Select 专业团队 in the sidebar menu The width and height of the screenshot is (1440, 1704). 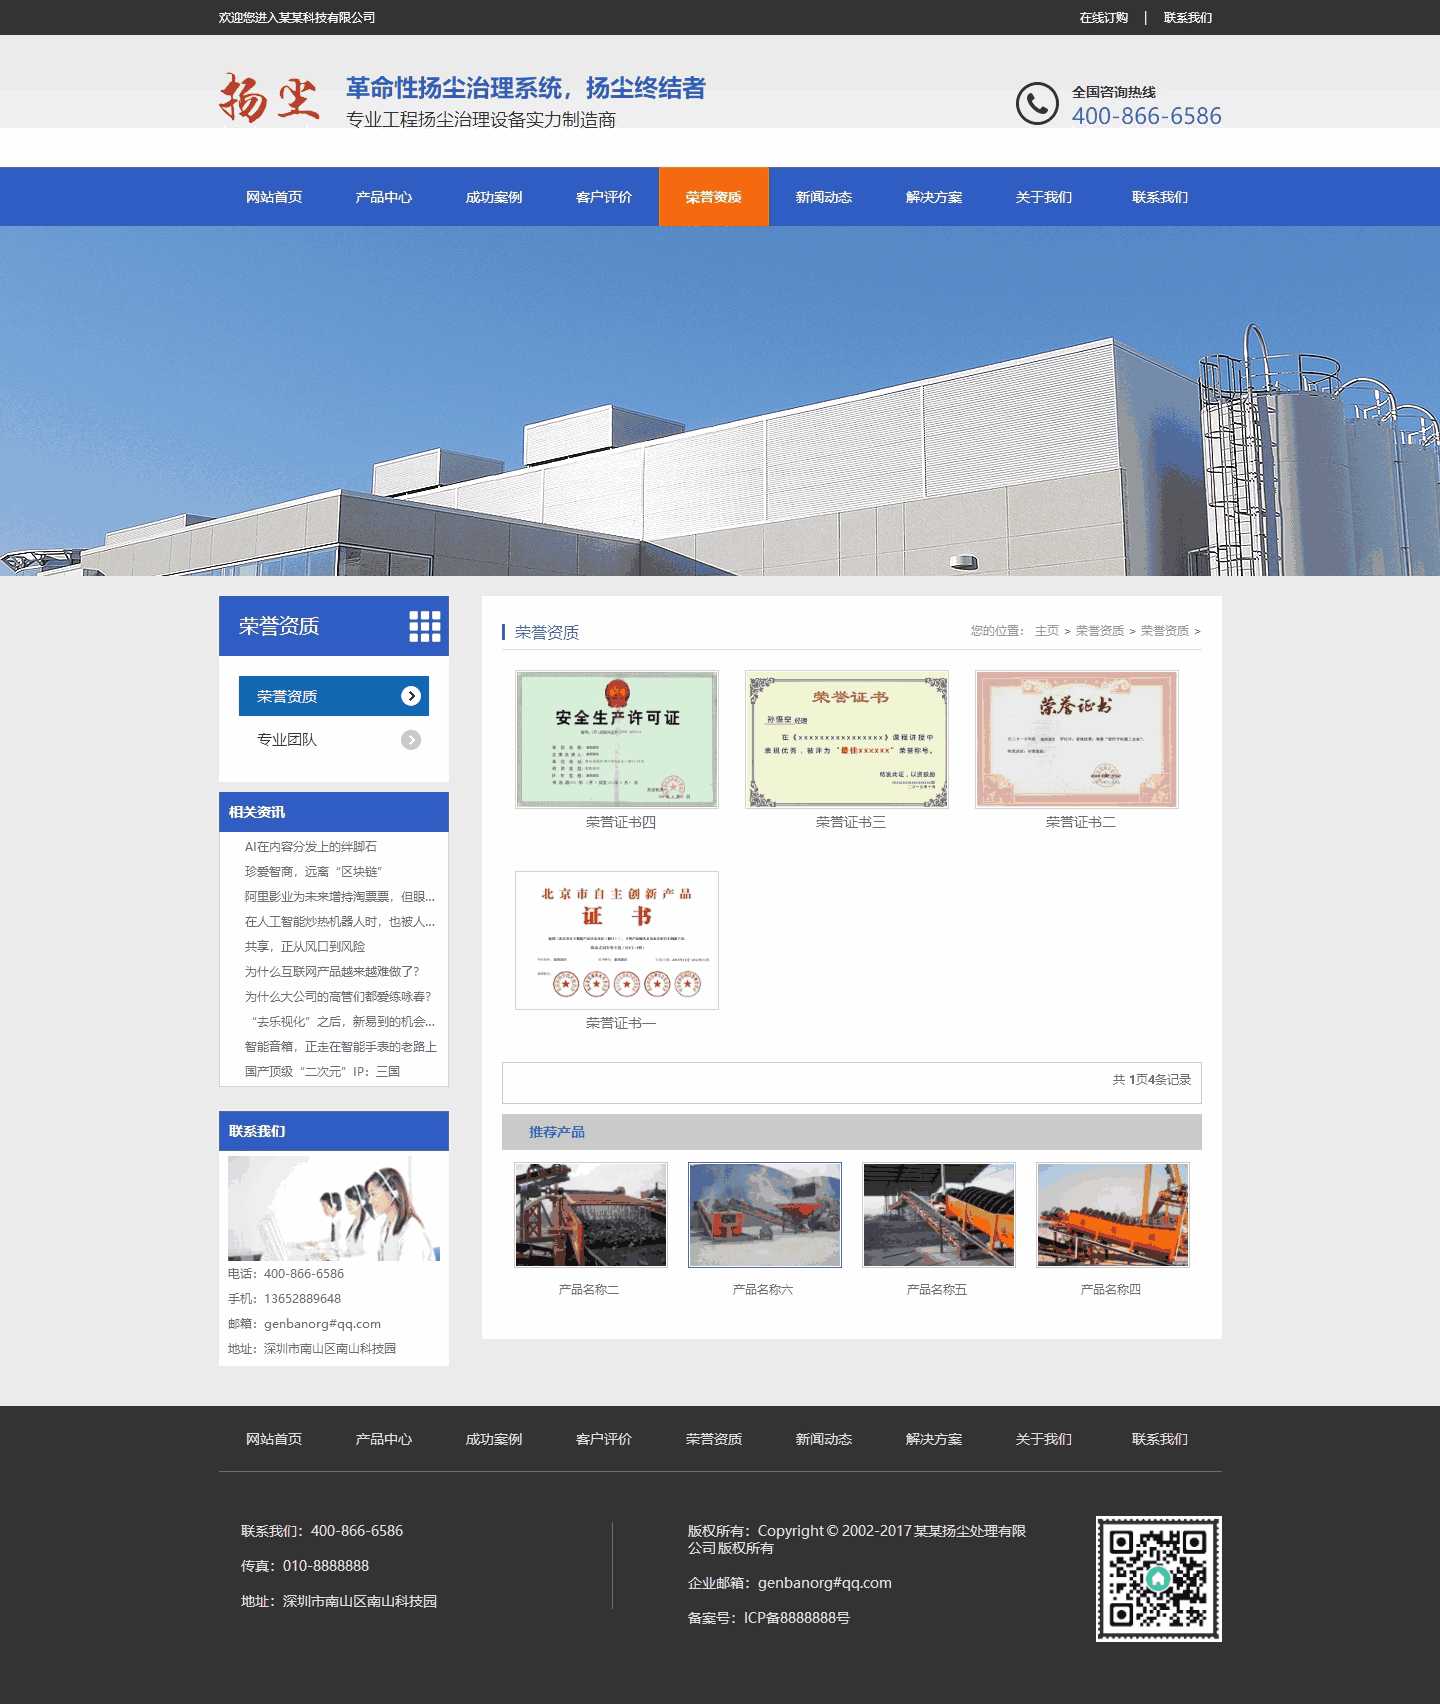coord(287,740)
